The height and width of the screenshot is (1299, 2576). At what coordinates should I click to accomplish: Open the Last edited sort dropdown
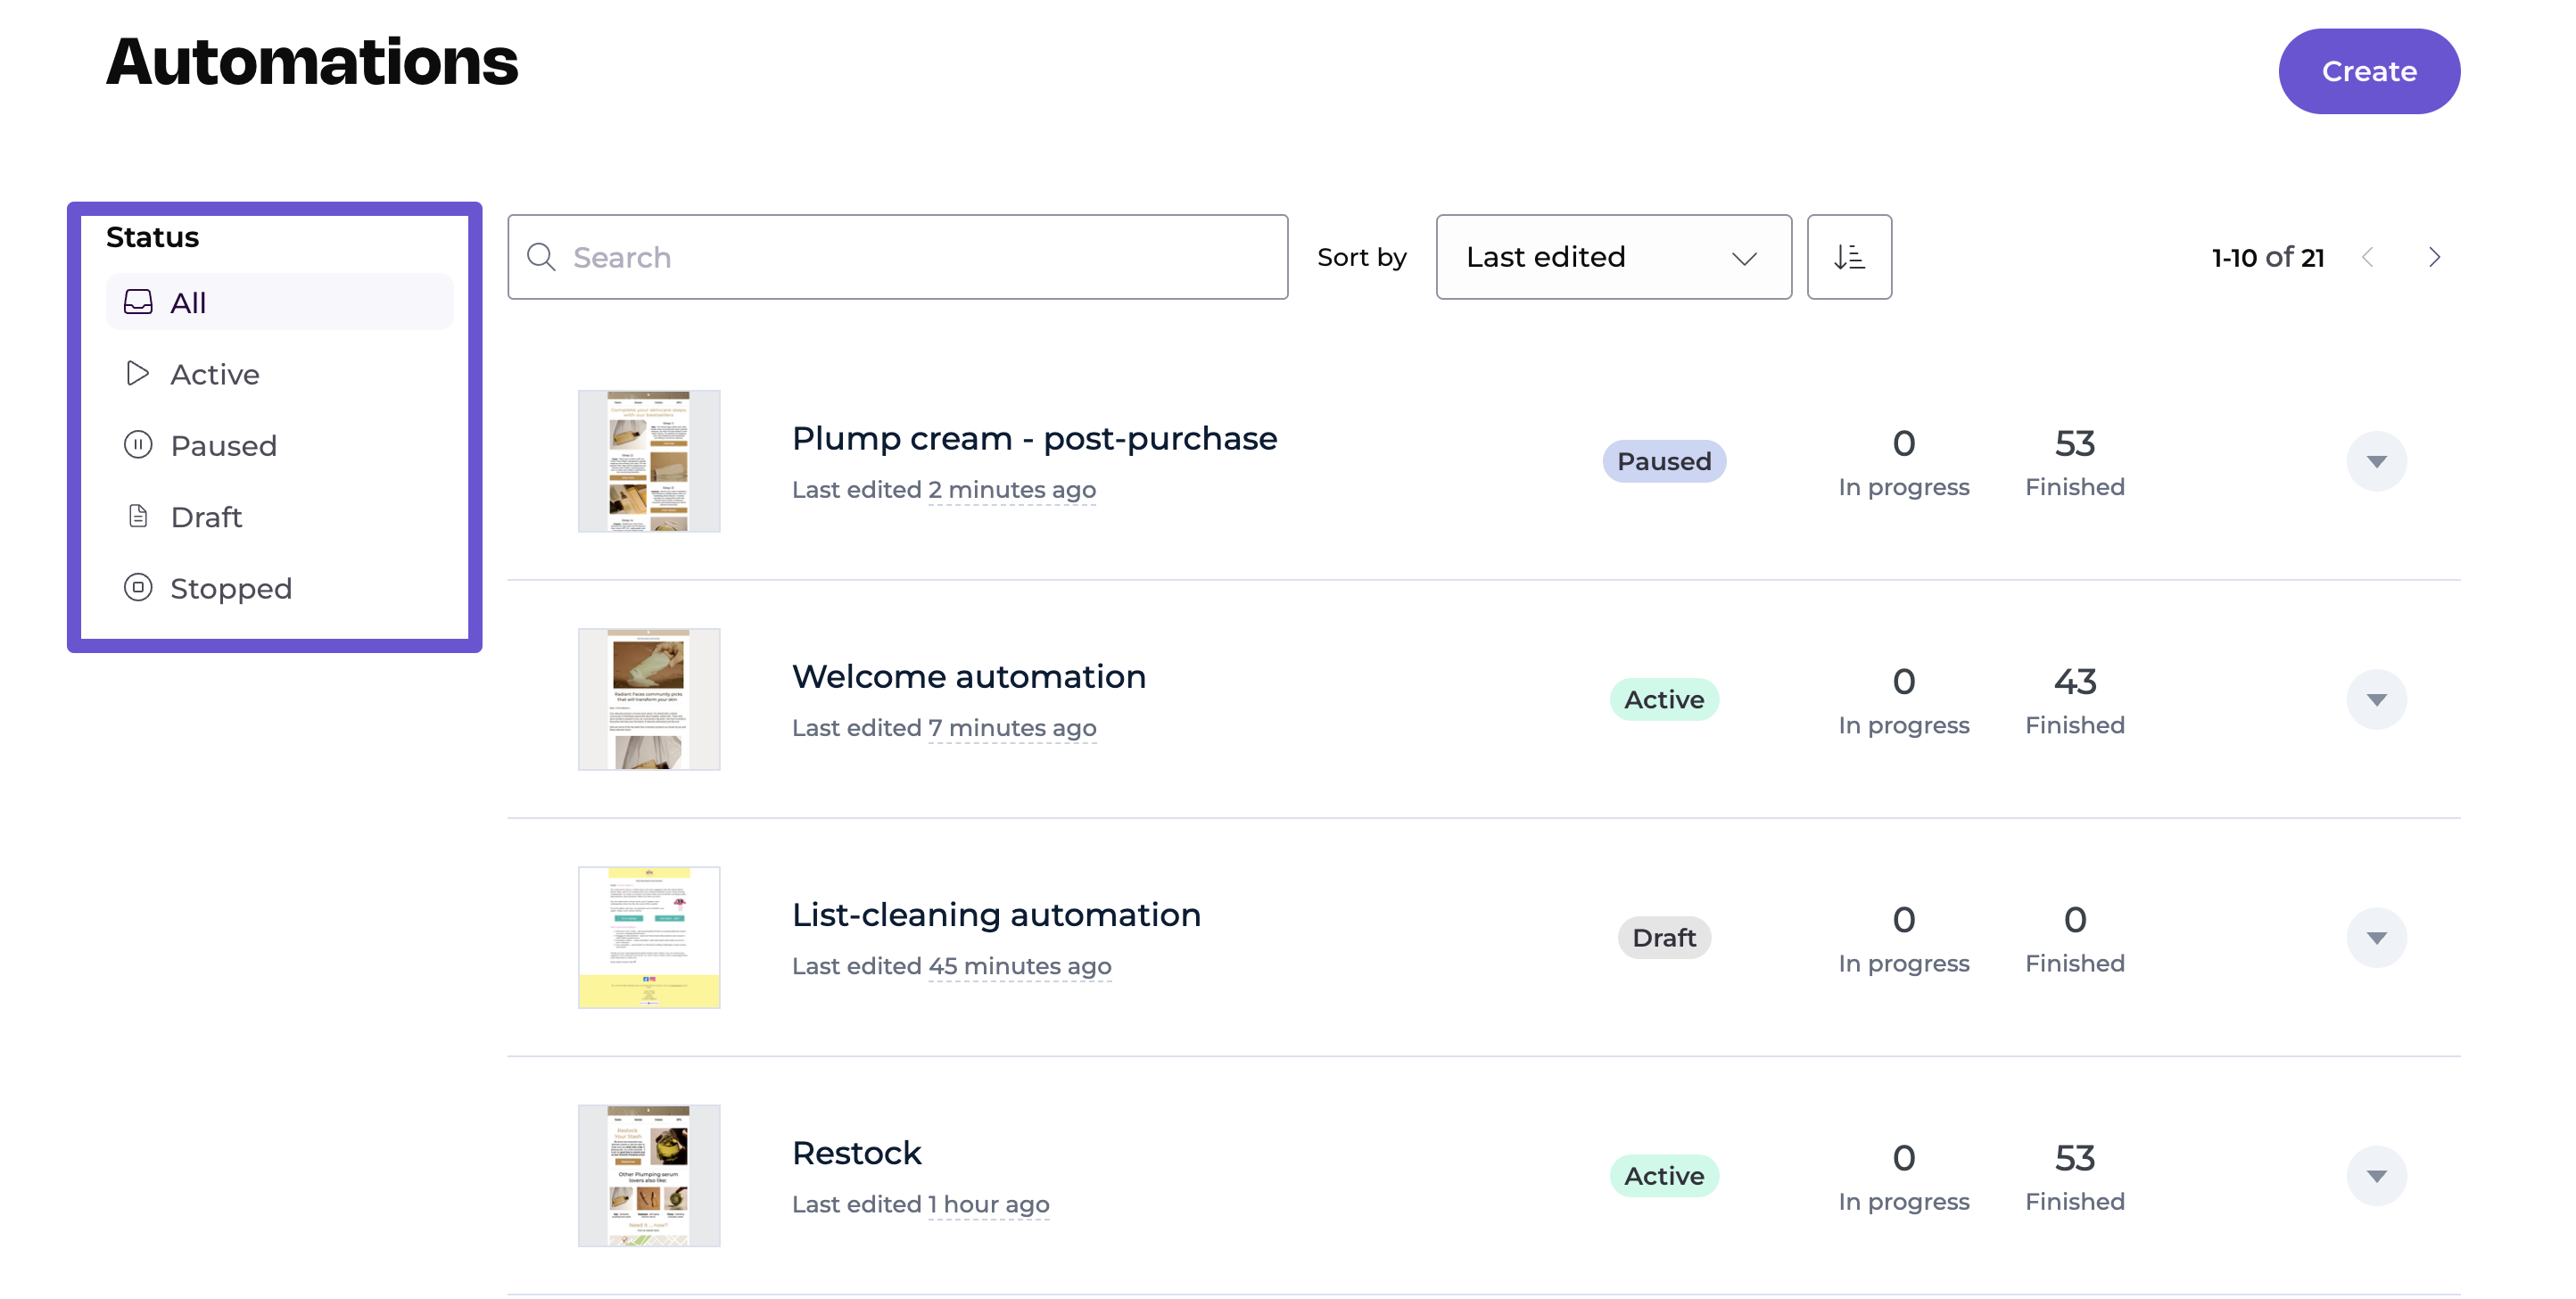tap(1612, 257)
